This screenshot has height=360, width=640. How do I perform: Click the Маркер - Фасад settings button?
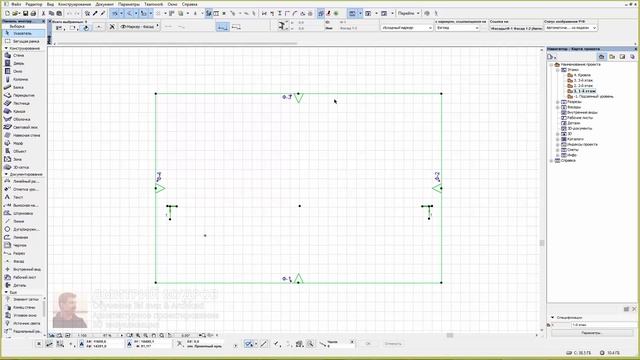coord(139,27)
